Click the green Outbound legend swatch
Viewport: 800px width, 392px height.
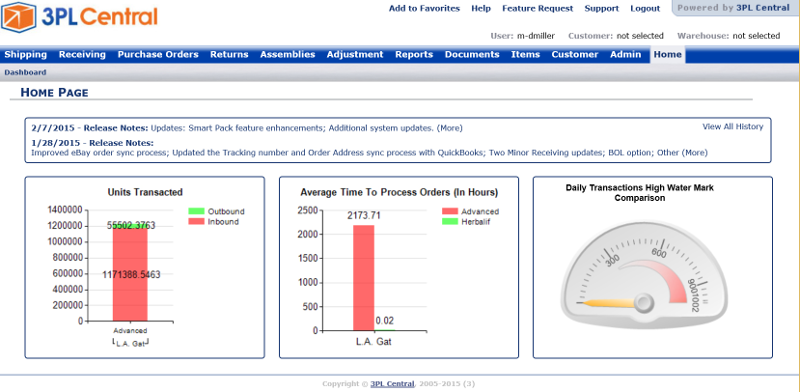click(196, 211)
